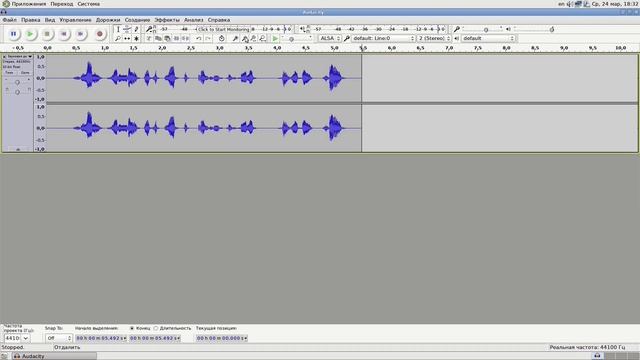The height and width of the screenshot is (360, 640).
Task: Skip to the start of the track
Action: tap(64, 34)
